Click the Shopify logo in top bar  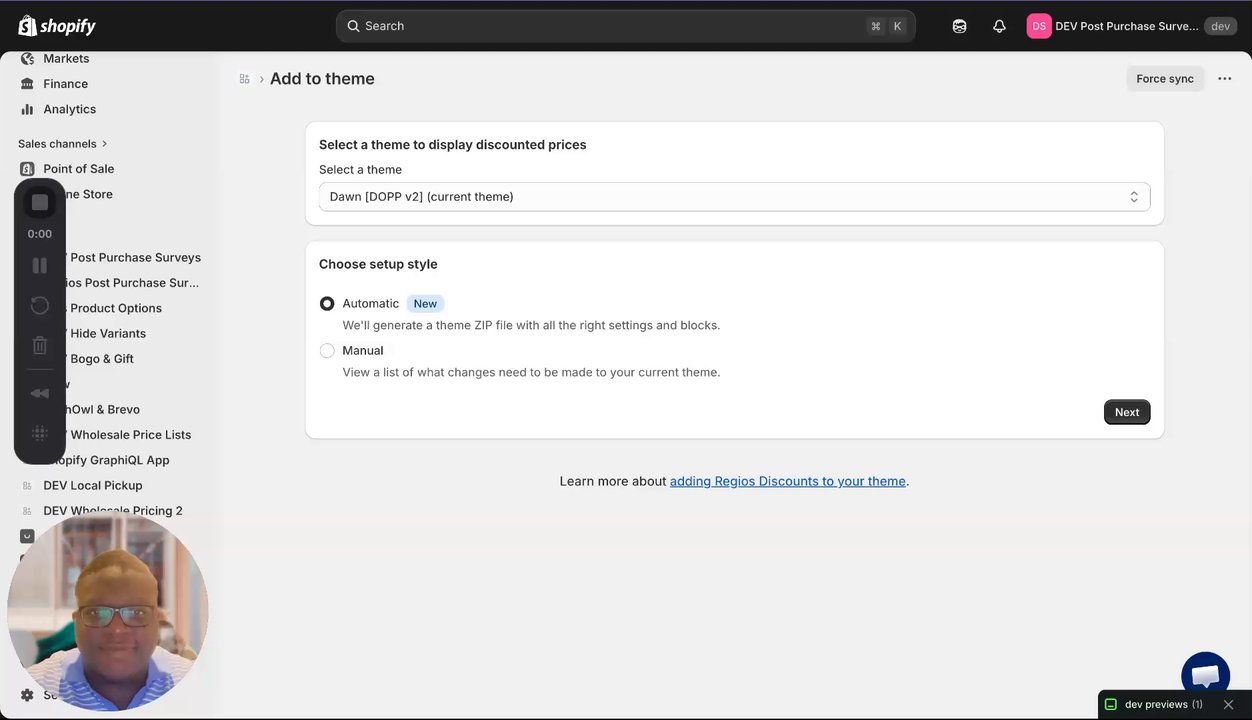pos(56,26)
